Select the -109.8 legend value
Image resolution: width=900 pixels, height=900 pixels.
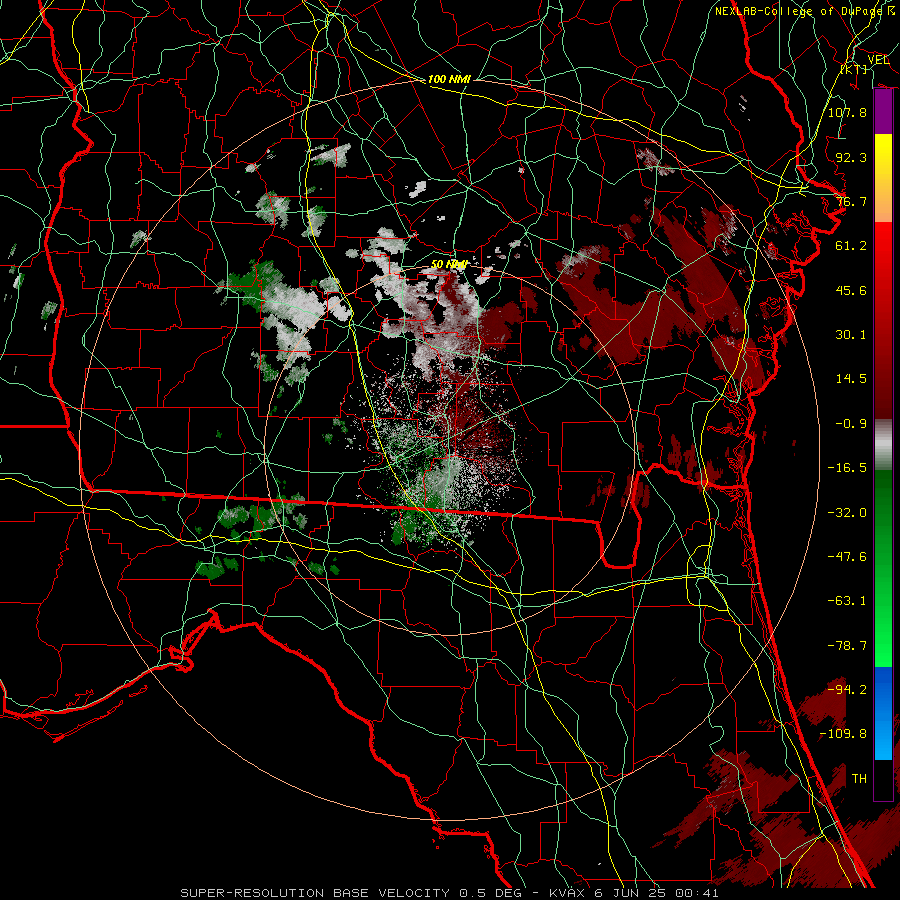pyautogui.click(x=843, y=734)
